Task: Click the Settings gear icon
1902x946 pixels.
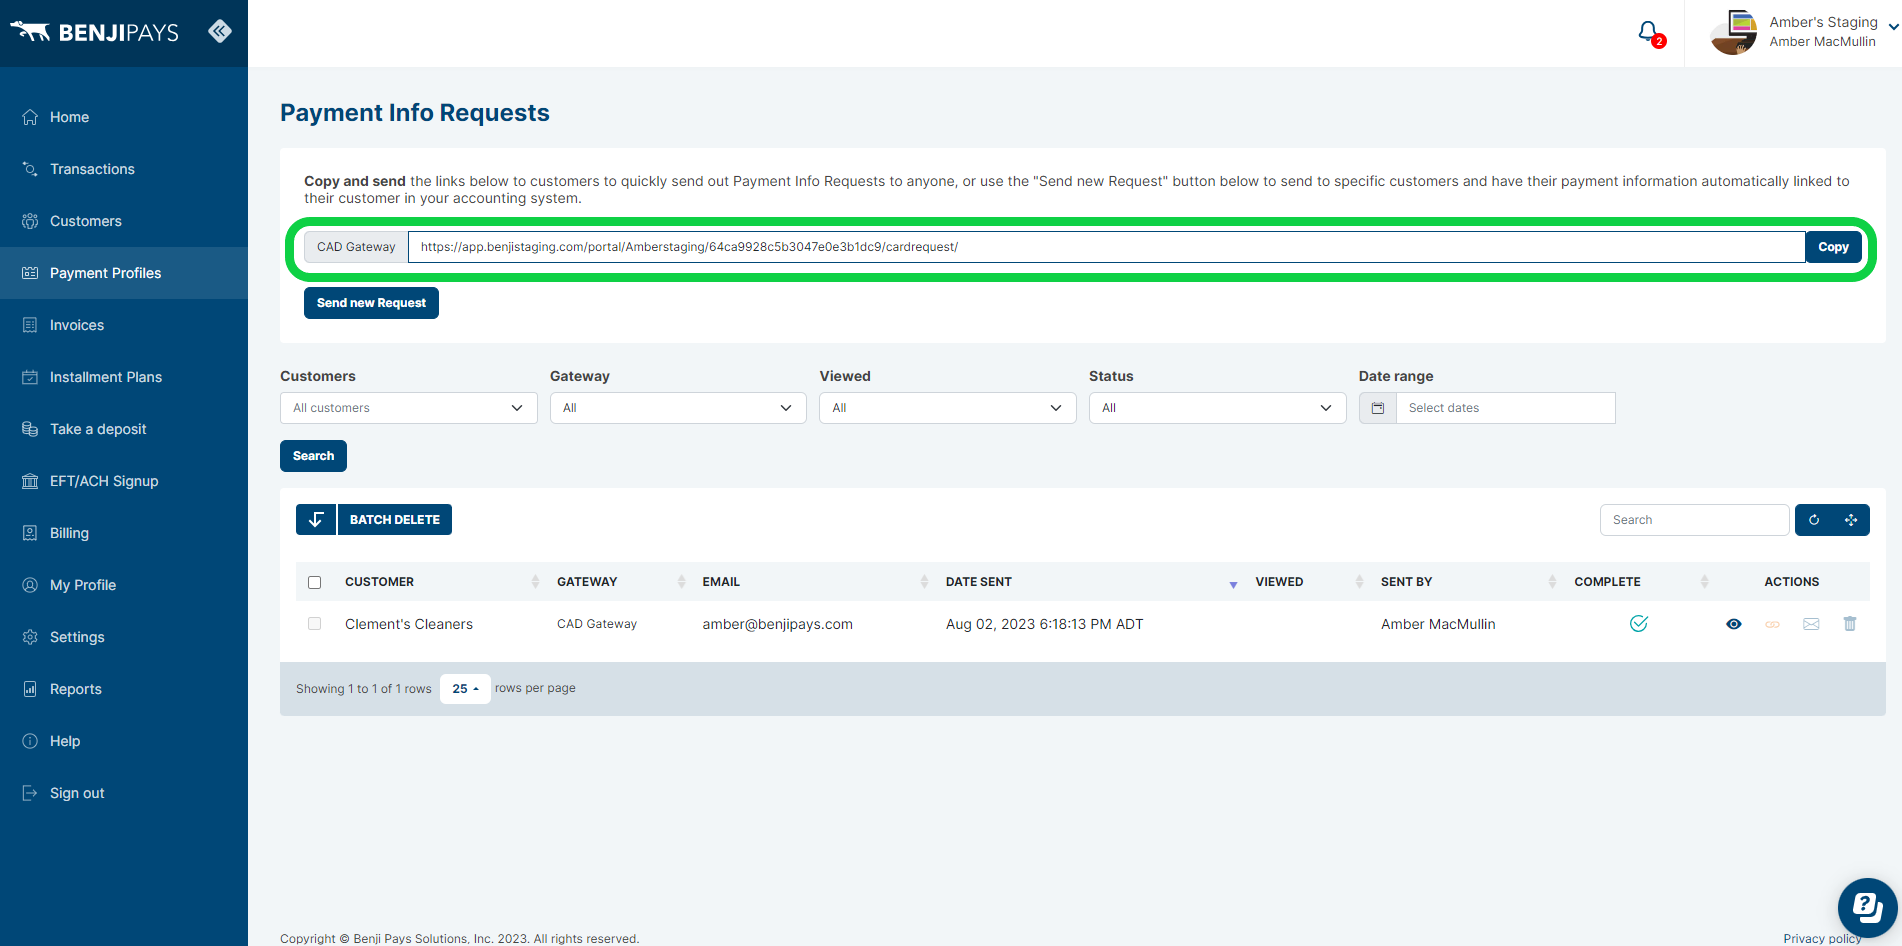Action: (30, 637)
